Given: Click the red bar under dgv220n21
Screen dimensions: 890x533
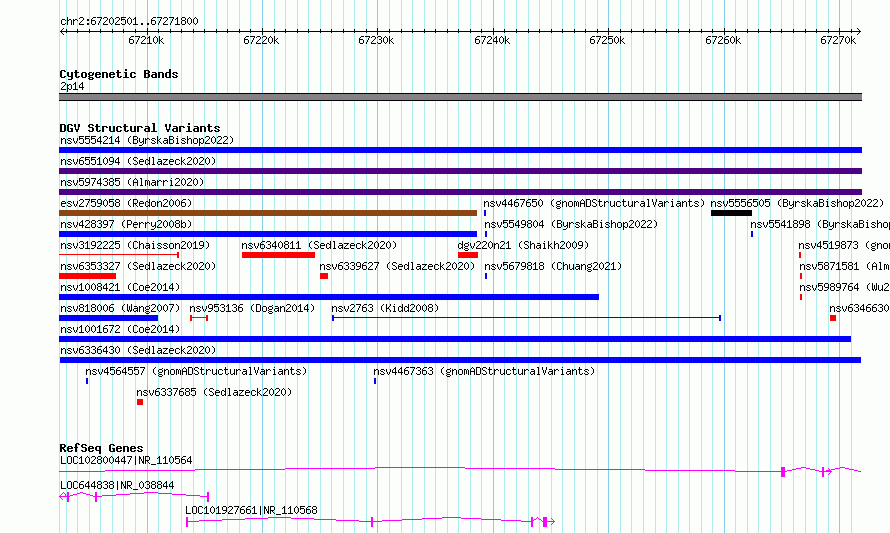Looking at the screenshot, I should (x=468, y=255).
